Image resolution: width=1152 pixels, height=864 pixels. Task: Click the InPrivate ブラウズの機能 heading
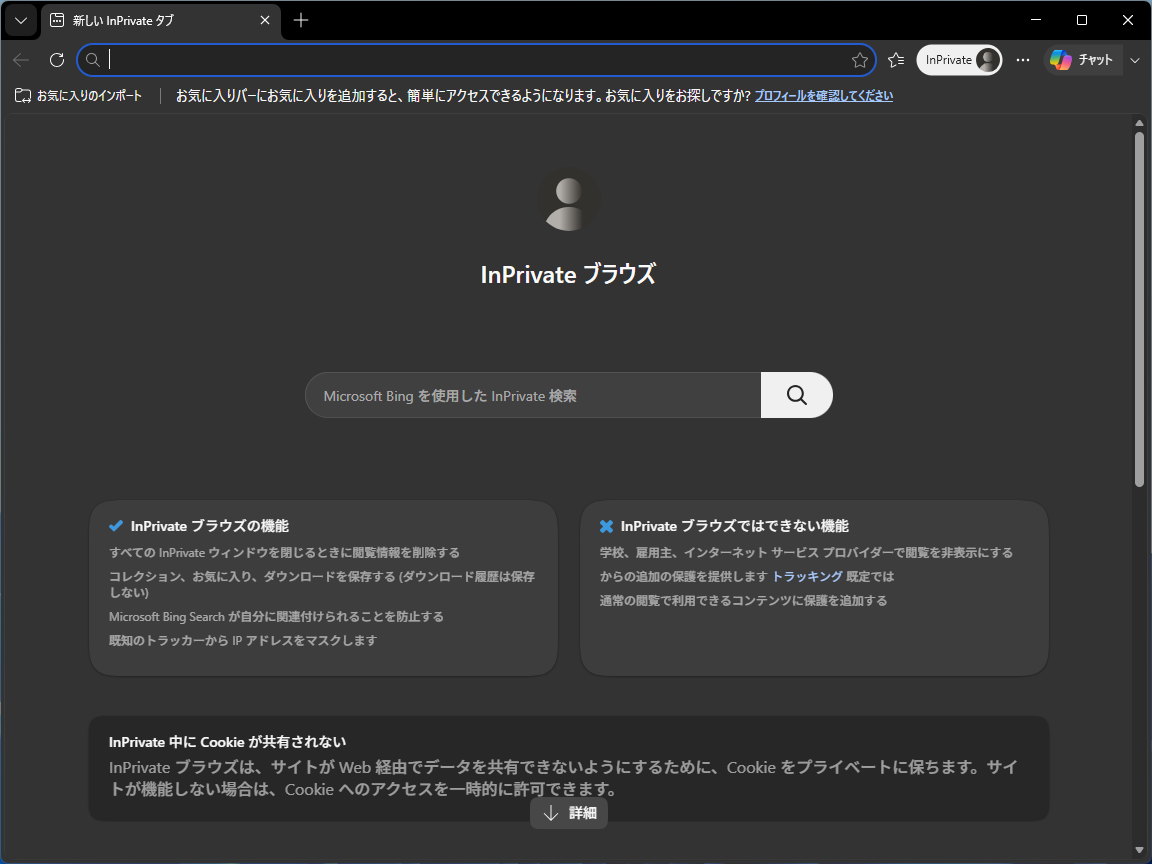pyautogui.click(x=209, y=526)
